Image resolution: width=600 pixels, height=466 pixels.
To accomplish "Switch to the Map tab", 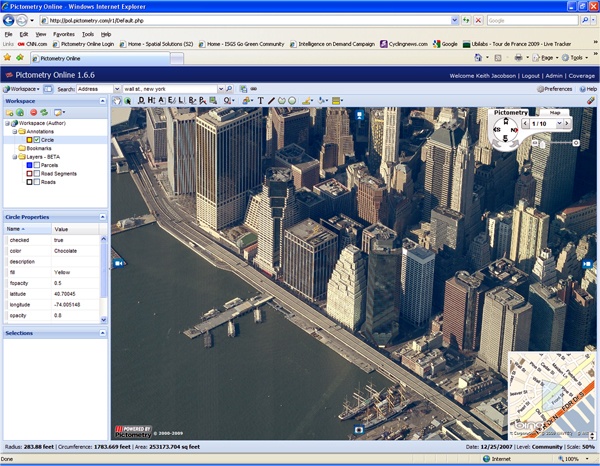I will click(x=554, y=112).
